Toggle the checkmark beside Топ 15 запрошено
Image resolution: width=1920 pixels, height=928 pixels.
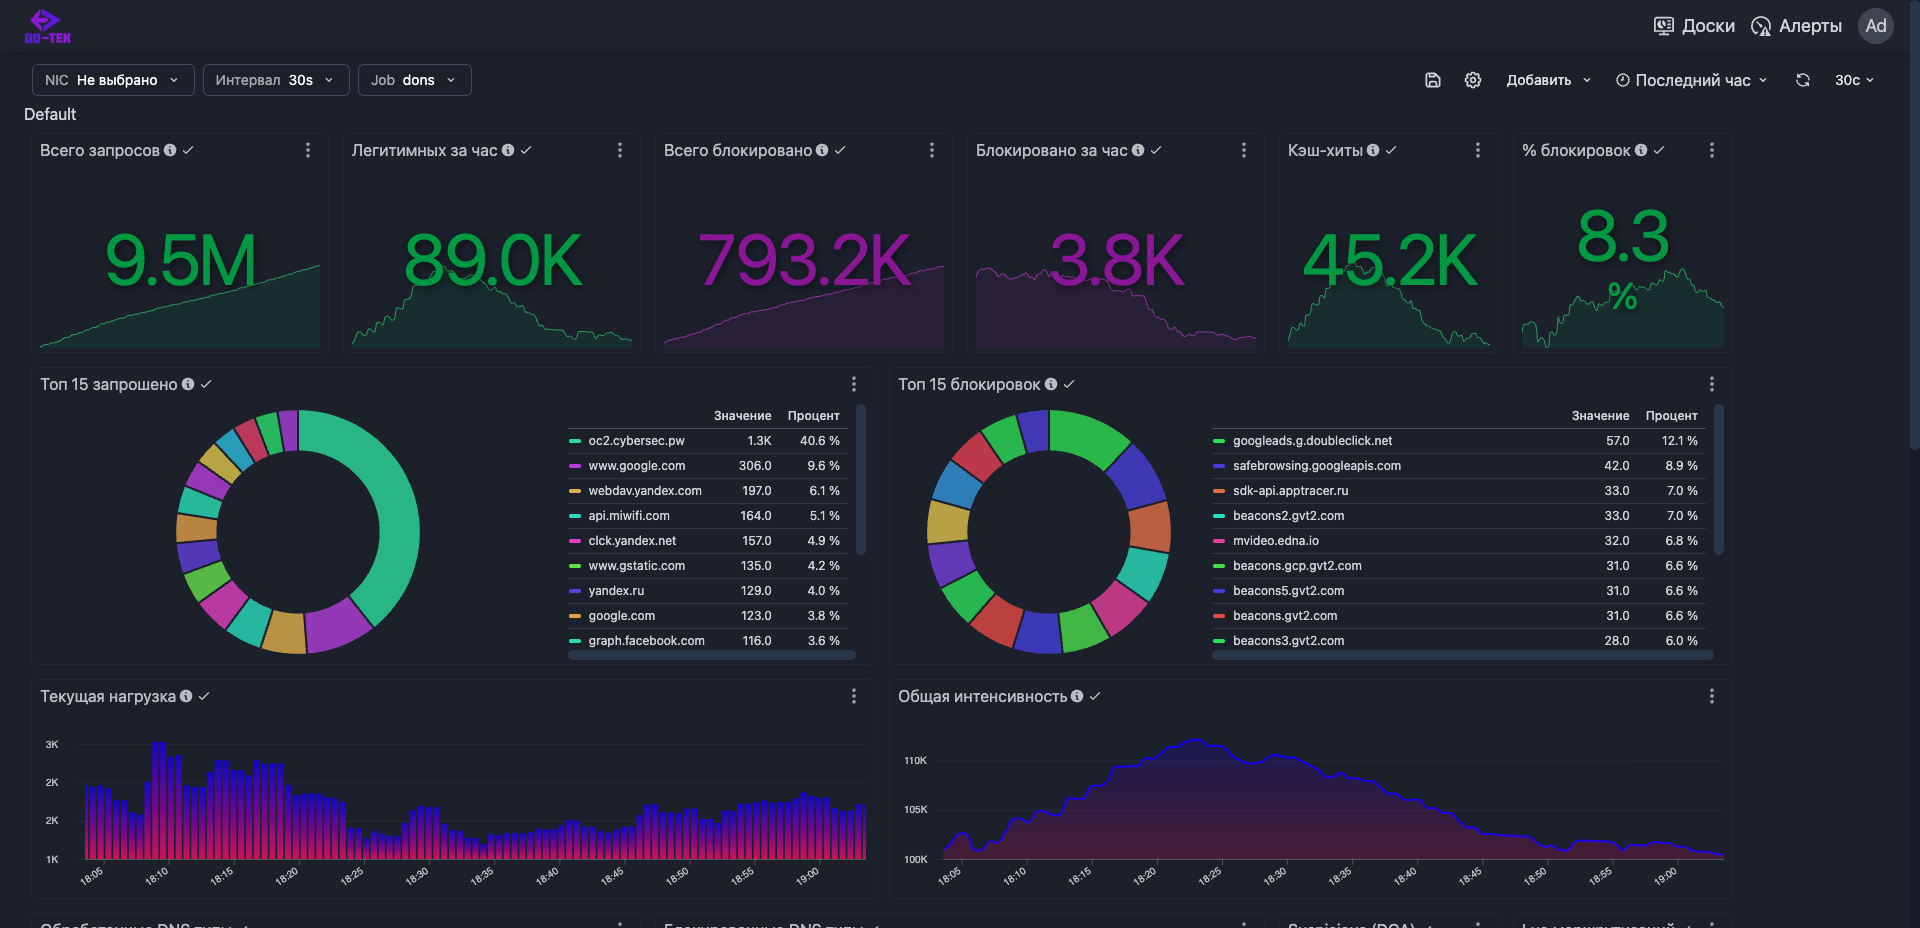click(x=206, y=384)
